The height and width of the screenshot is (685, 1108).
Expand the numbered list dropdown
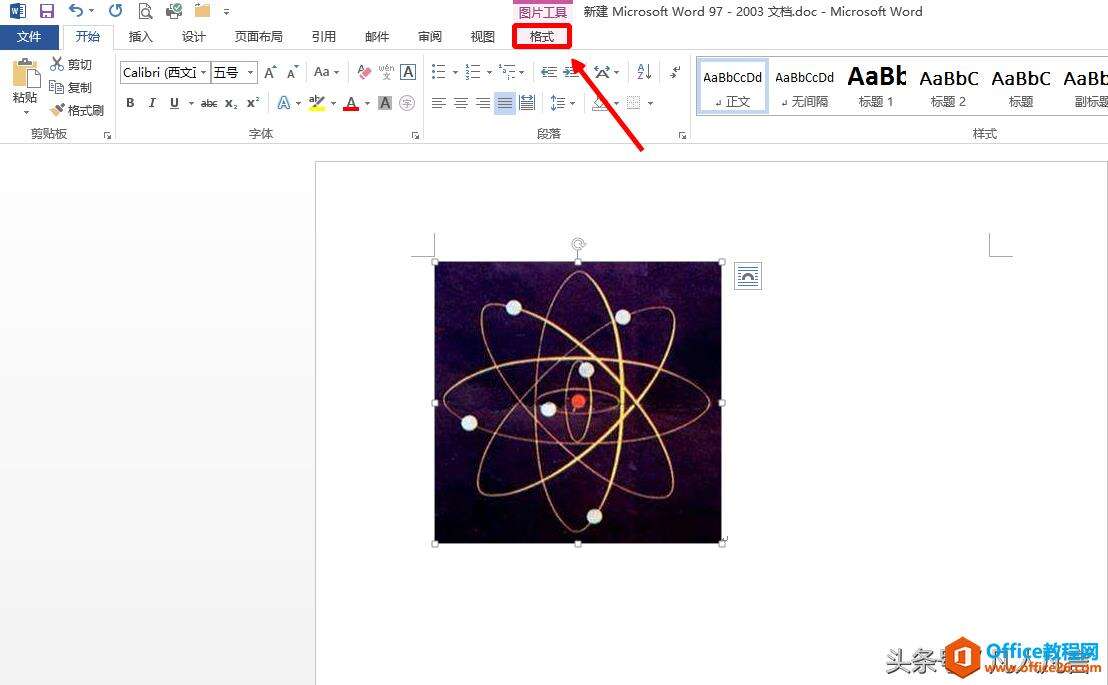(489, 72)
